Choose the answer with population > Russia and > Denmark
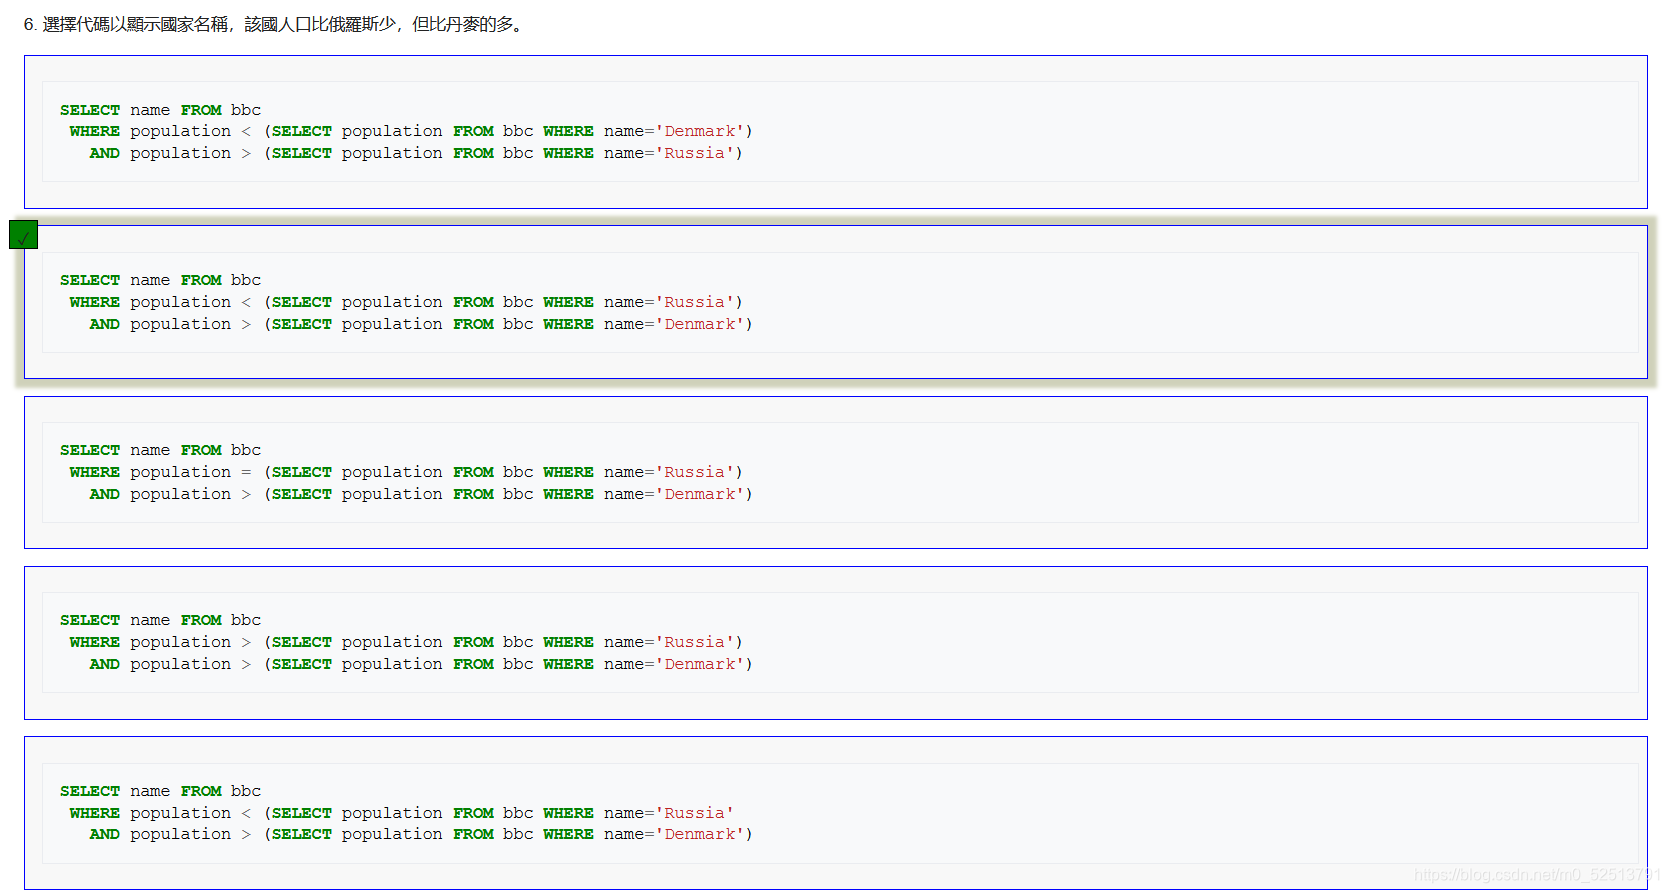Screen dimensions: 1669x893 coord(835,643)
